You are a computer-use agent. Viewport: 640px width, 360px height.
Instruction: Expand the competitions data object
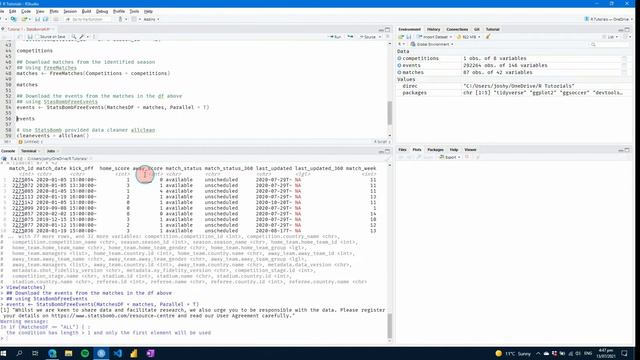click(399, 58)
